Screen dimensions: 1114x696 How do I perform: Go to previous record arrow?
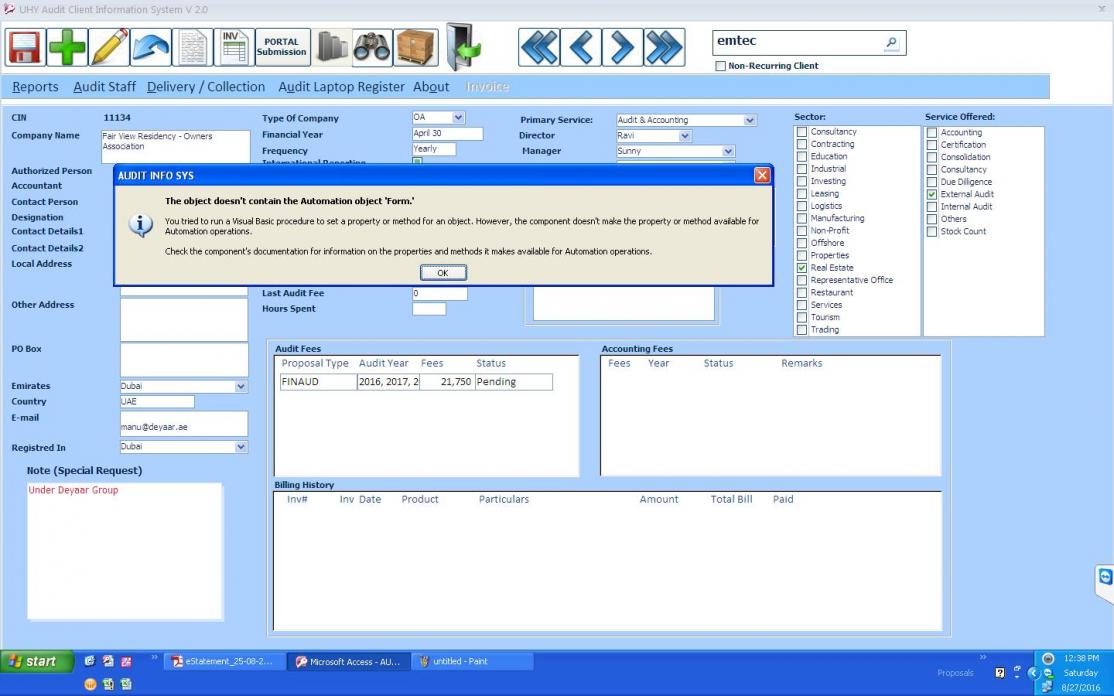click(580, 48)
